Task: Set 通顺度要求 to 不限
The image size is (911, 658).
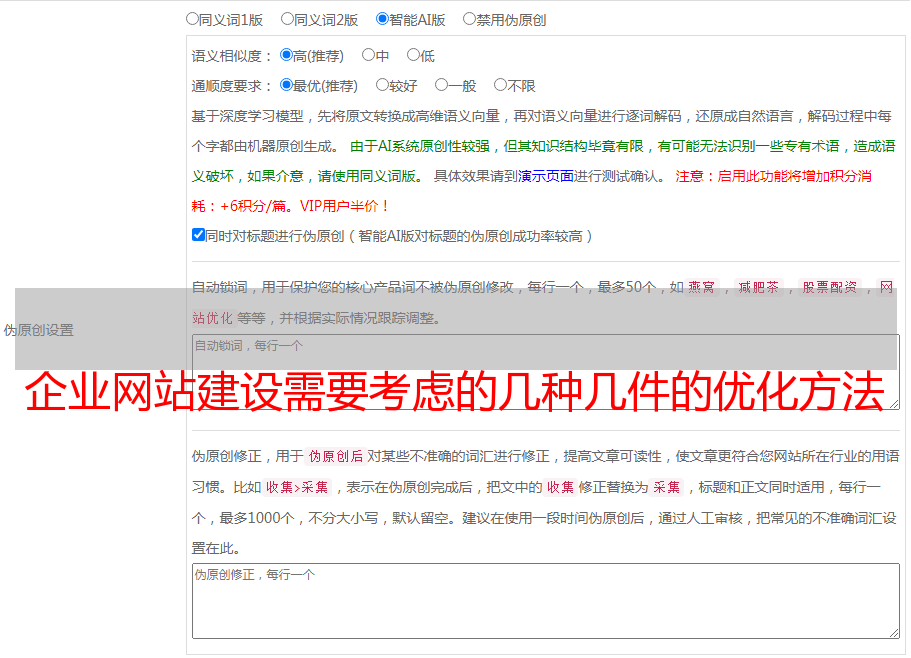Action: point(500,85)
